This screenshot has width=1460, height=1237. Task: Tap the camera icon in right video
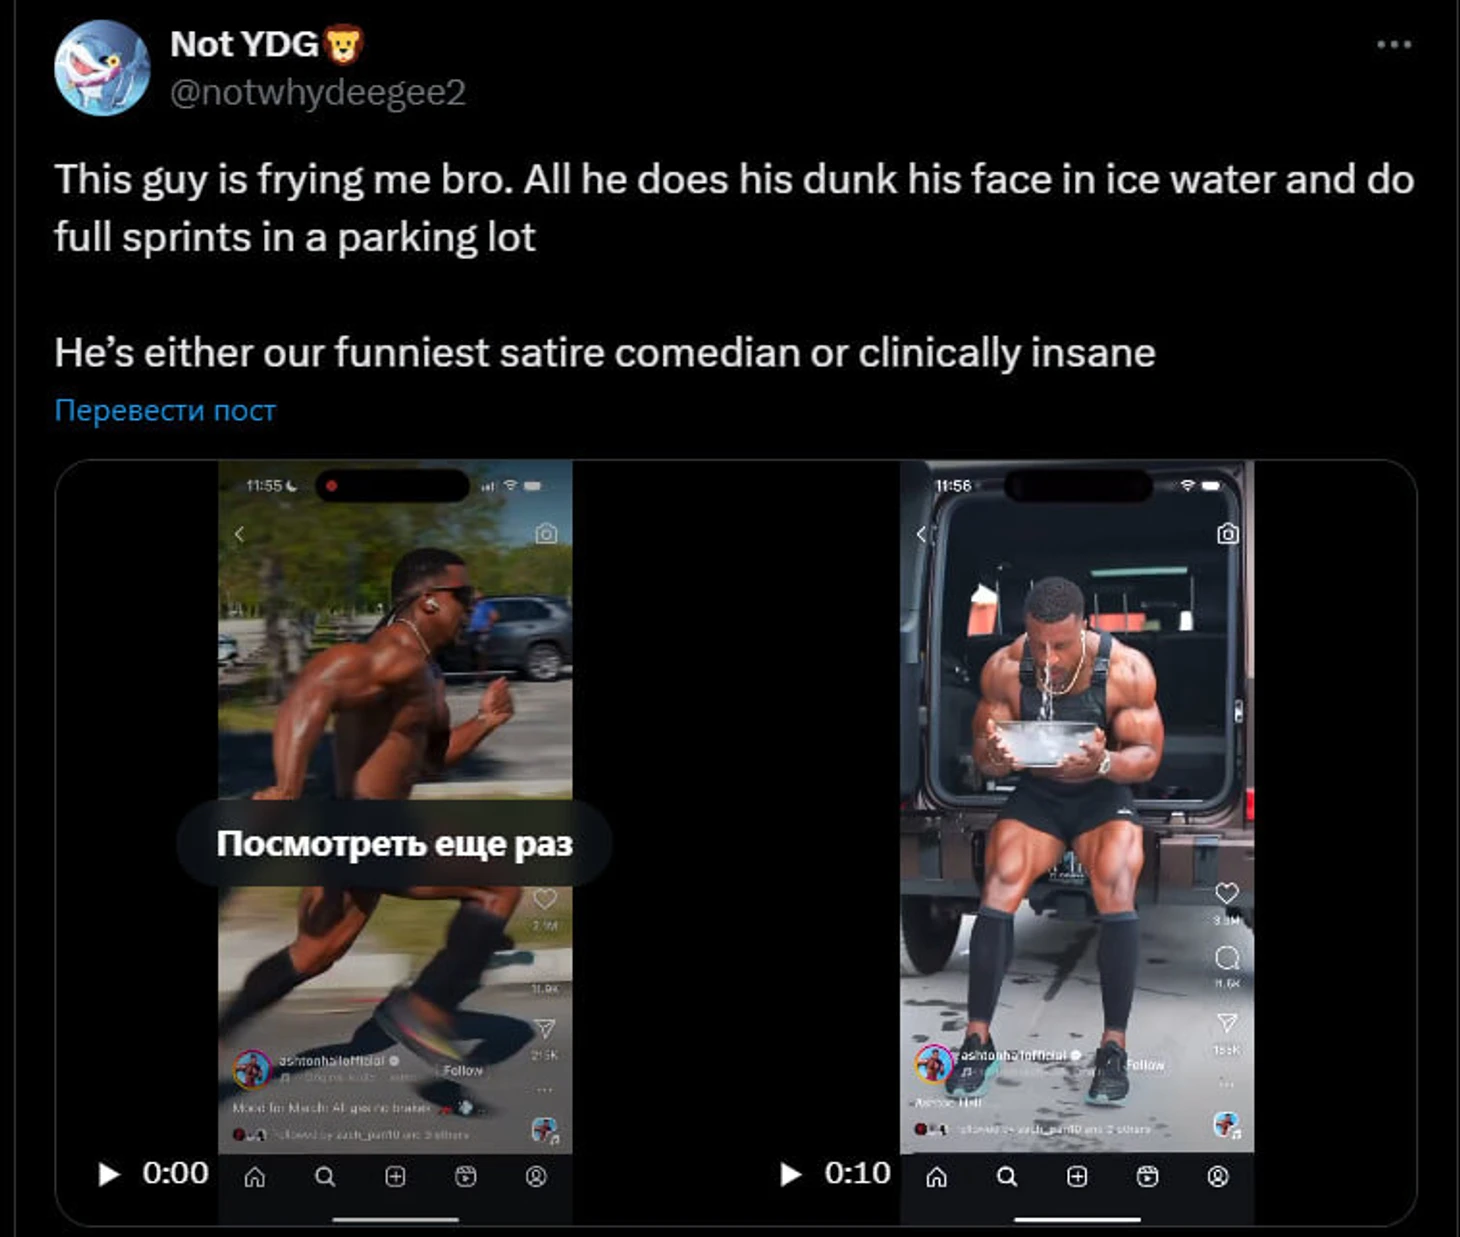pyautogui.click(x=1228, y=533)
